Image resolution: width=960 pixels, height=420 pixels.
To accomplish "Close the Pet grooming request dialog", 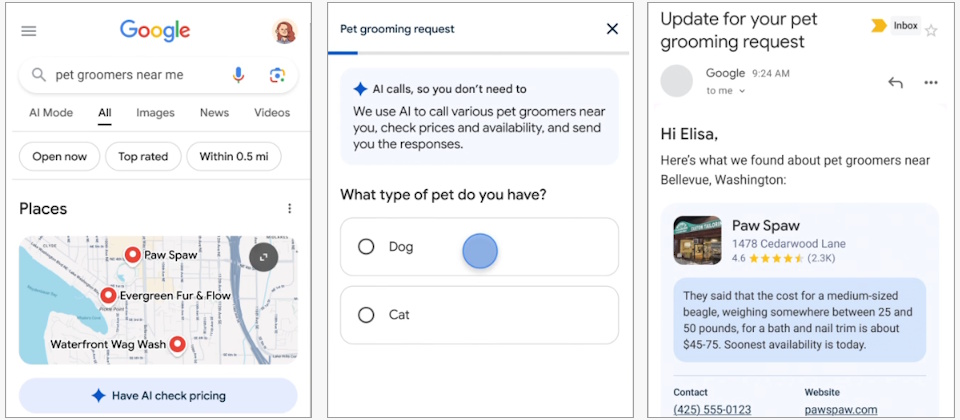I will coord(612,29).
